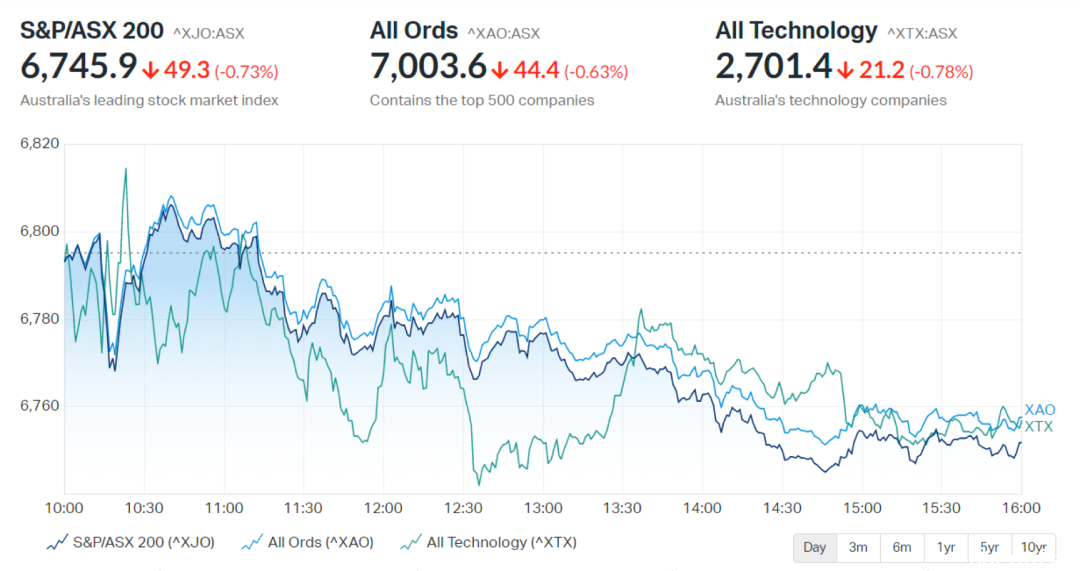
Task: Click the All Ords legend line icon
Action: coord(252,543)
